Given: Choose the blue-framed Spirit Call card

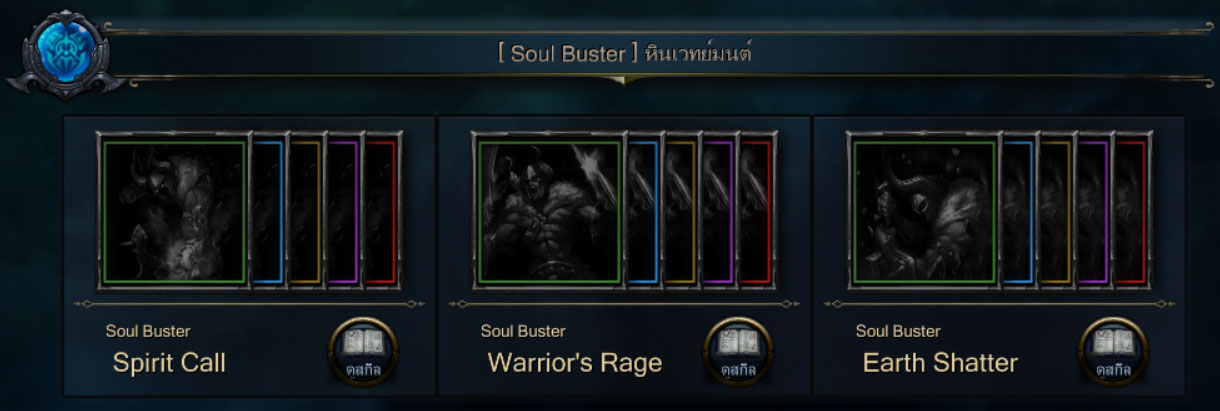Looking at the screenshot, I should [269, 212].
